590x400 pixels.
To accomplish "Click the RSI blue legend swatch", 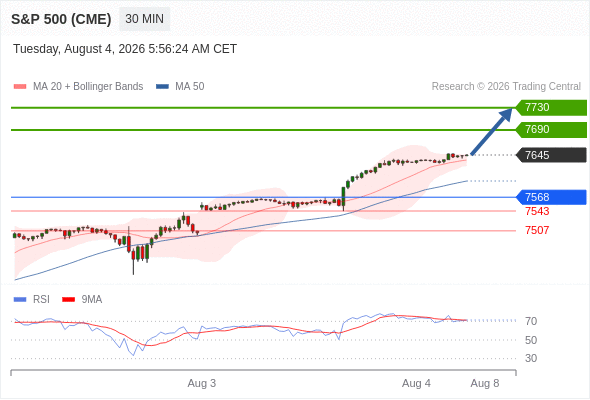I will pyautogui.click(x=20, y=300).
